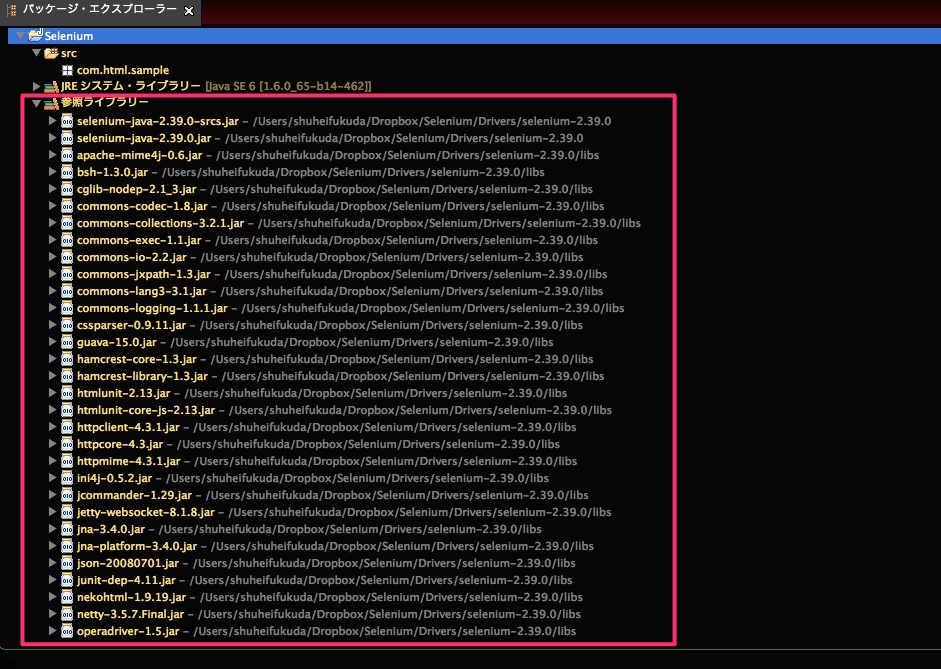Click the jar icon of htmlunit-core-js-2.13.jar
The height and width of the screenshot is (669, 941).
click(x=67, y=410)
